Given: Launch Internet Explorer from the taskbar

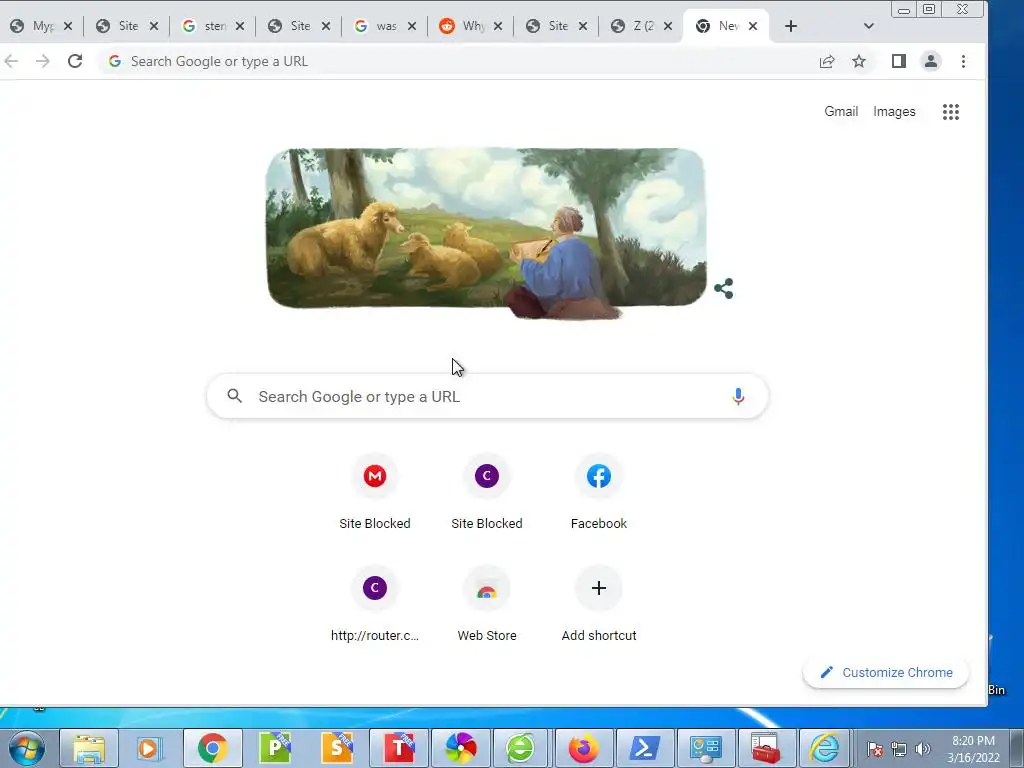Looking at the screenshot, I should coord(824,748).
